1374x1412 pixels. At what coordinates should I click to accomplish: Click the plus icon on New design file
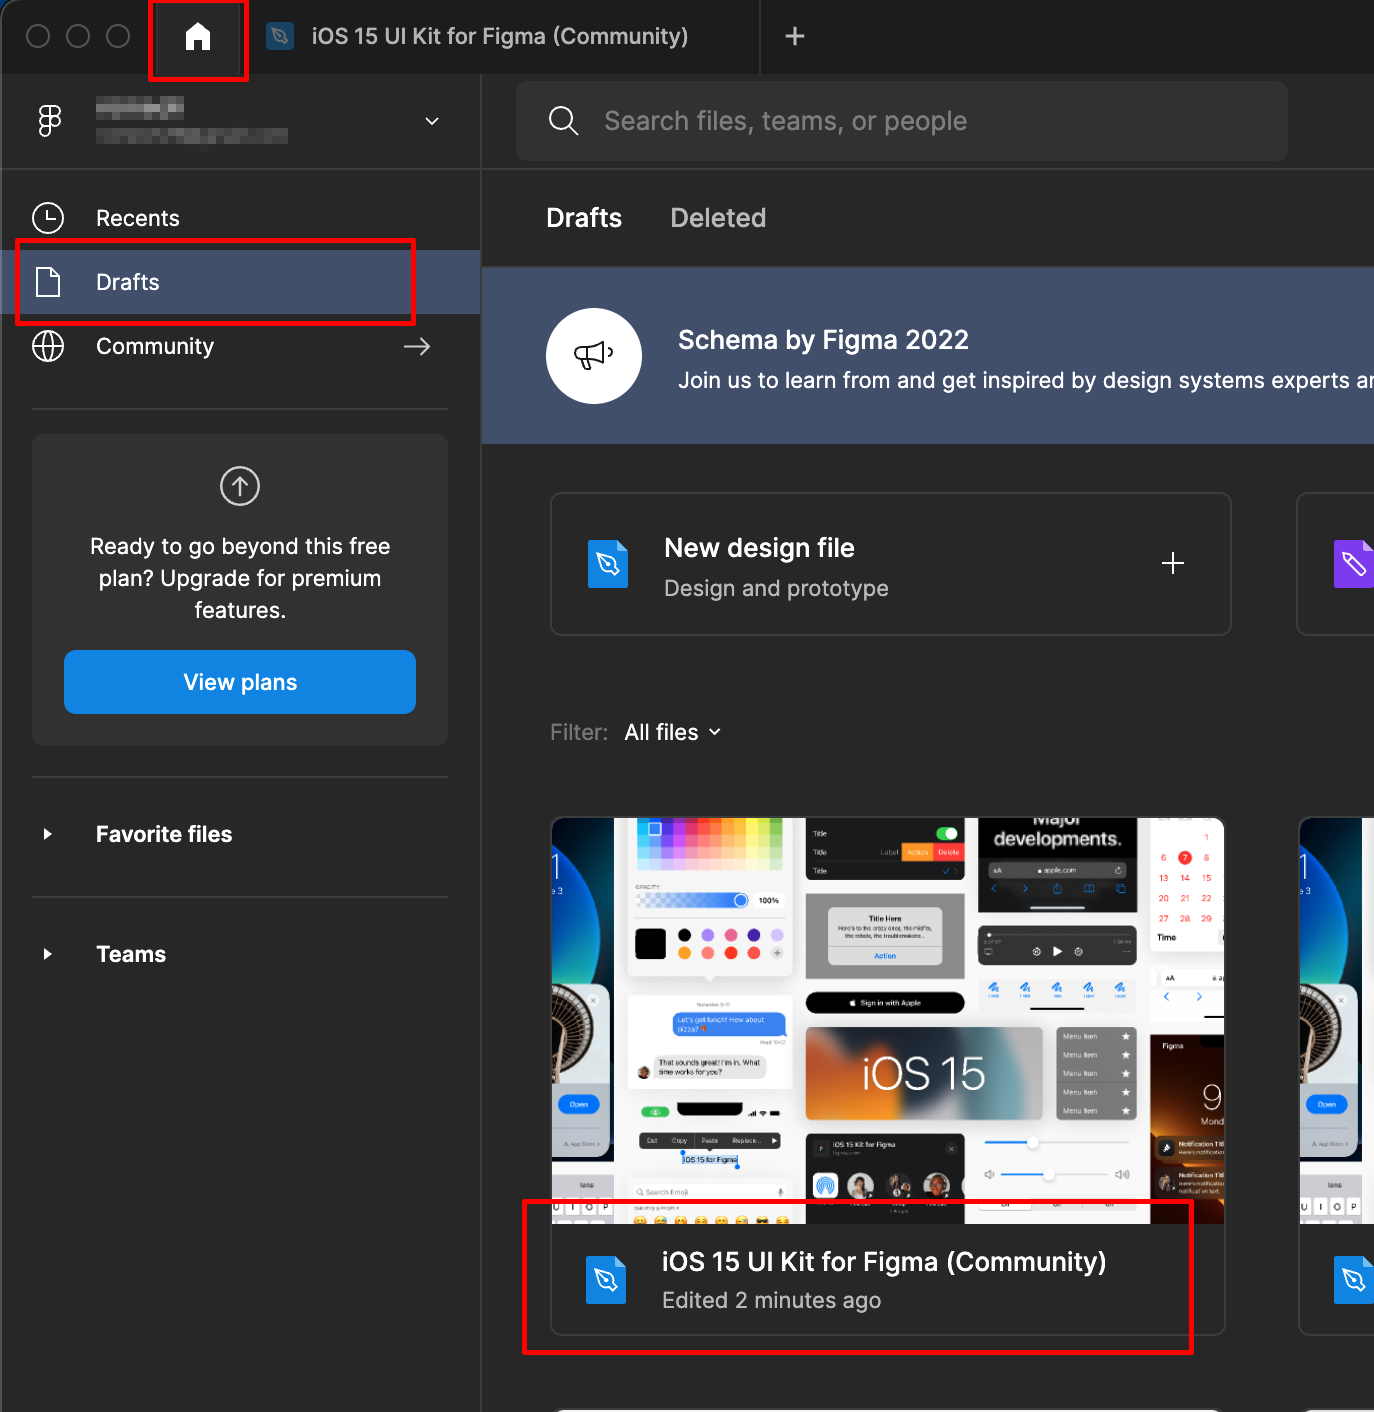1173,563
